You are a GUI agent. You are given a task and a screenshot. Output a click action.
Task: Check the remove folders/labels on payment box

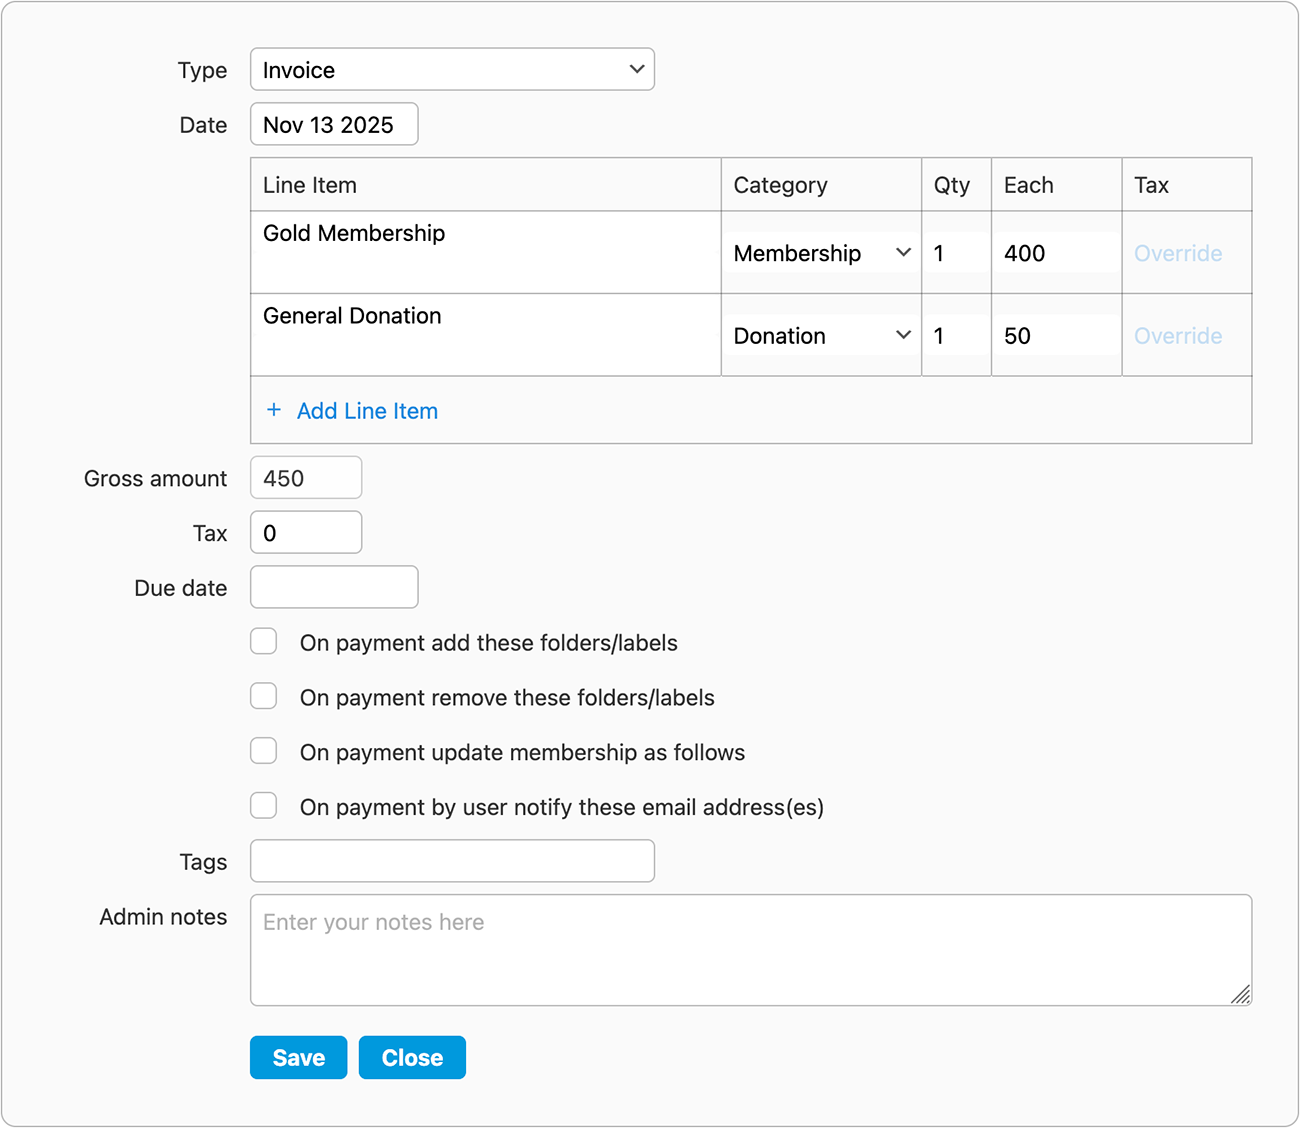(x=264, y=696)
